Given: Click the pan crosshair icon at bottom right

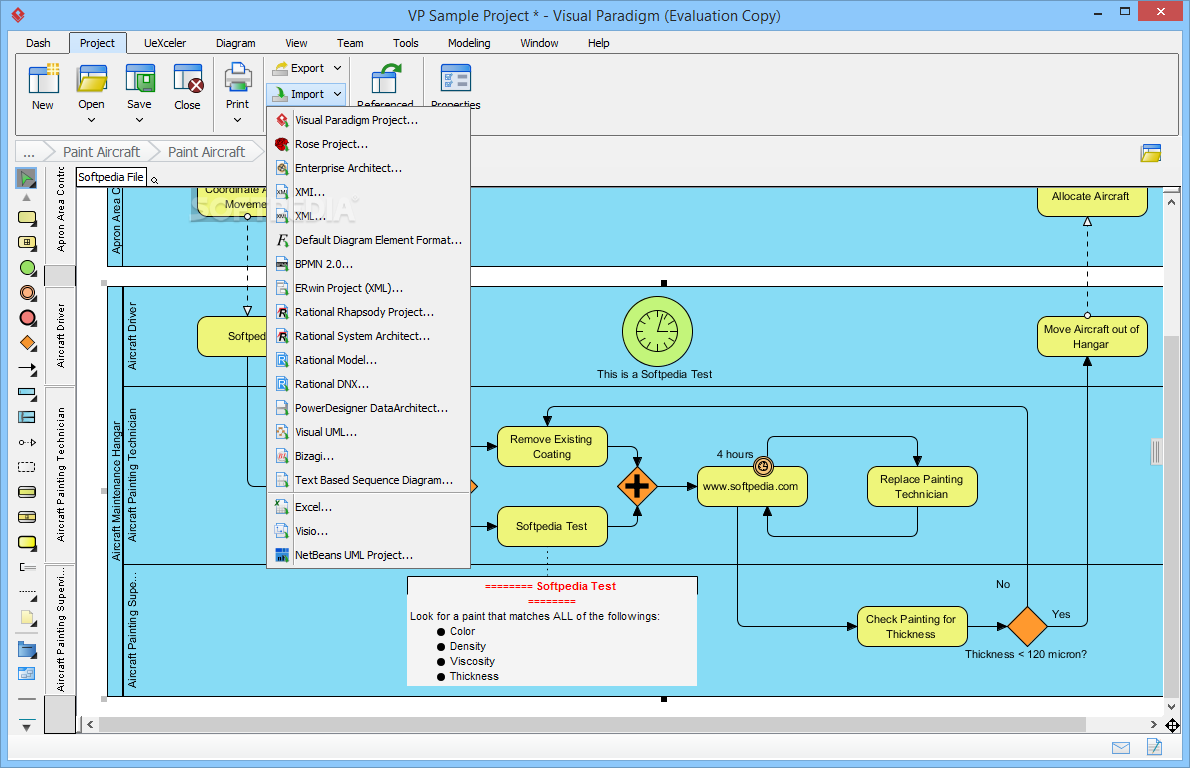Looking at the screenshot, I should tap(1172, 726).
